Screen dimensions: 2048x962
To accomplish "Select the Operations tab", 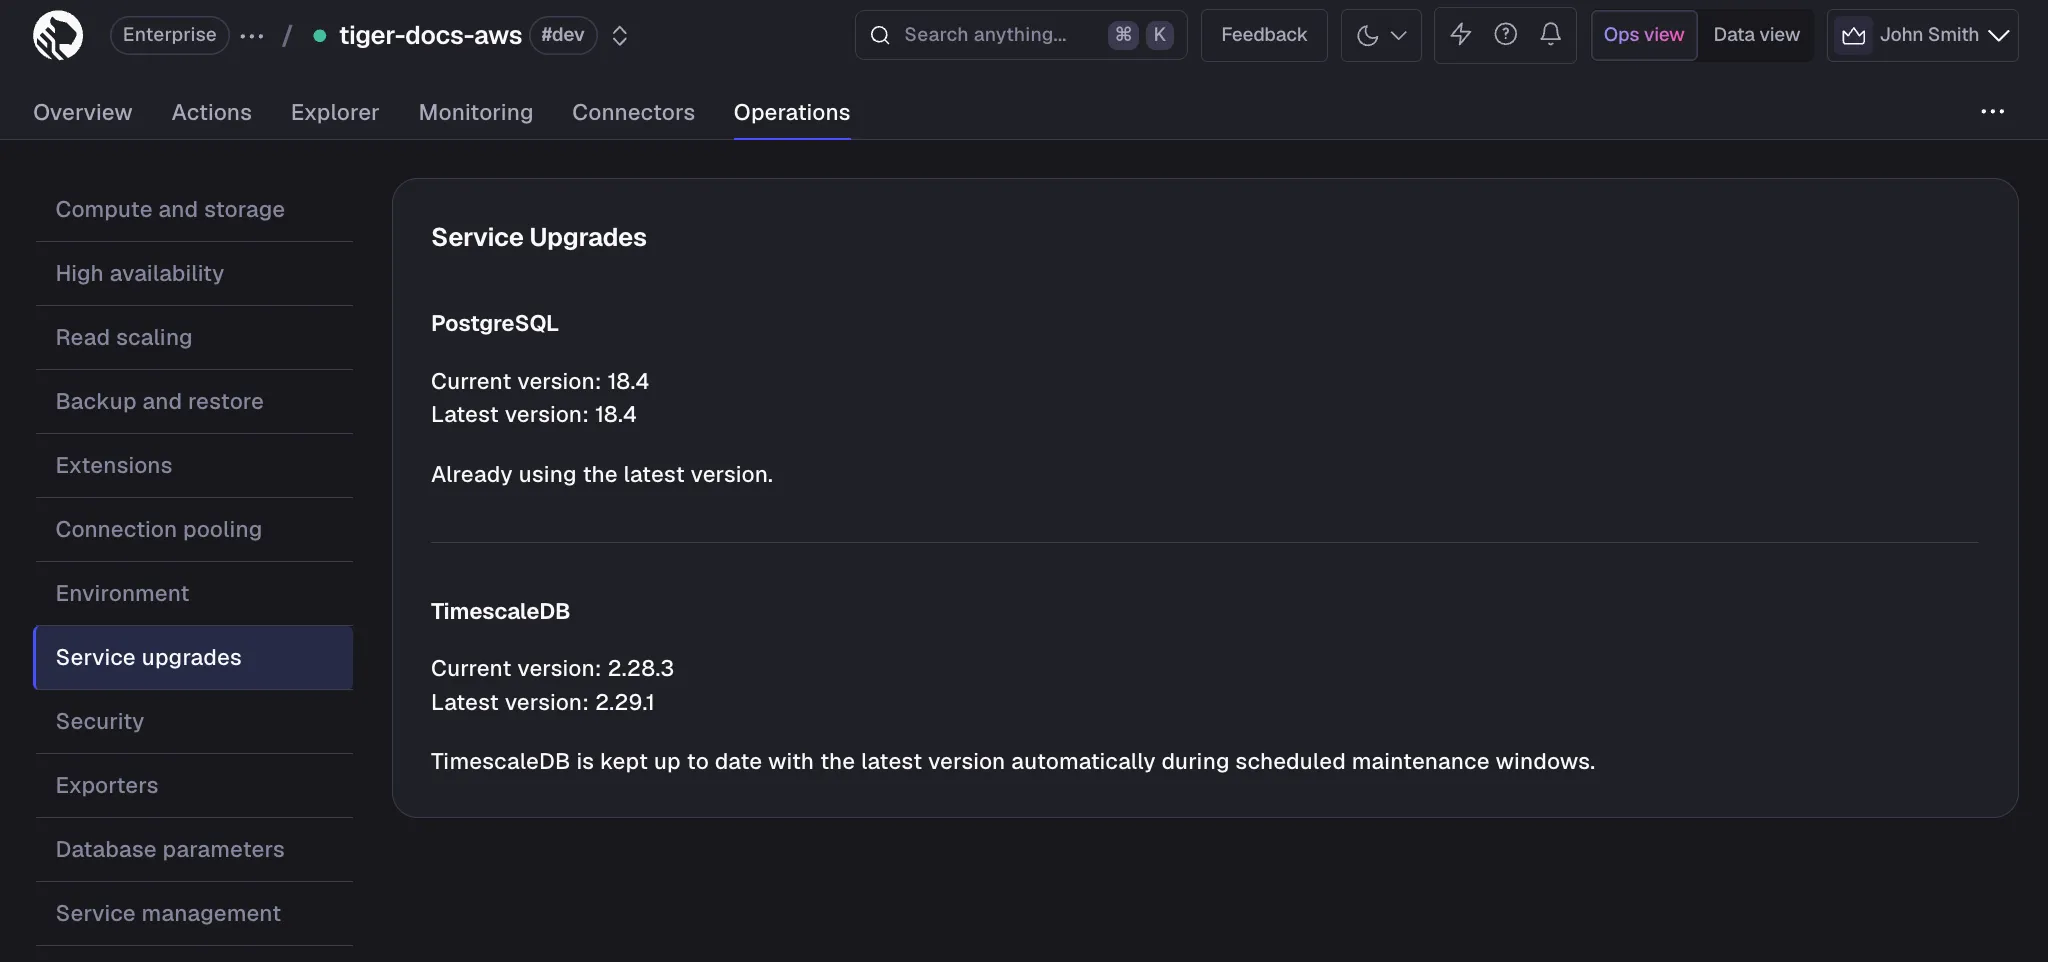I will [792, 112].
